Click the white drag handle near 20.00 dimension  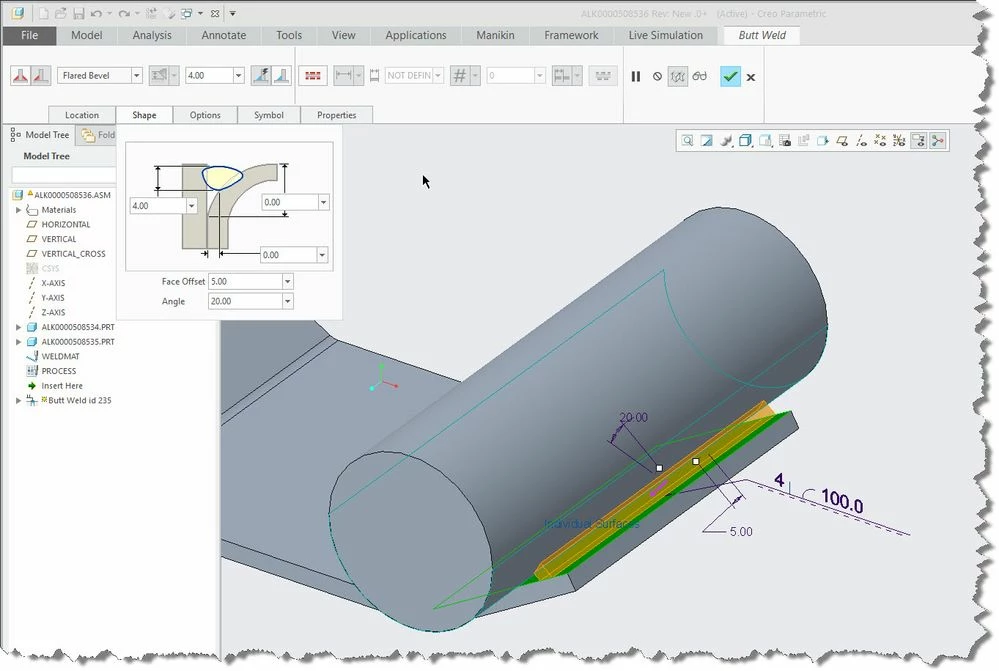pyautogui.click(x=659, y=468)
